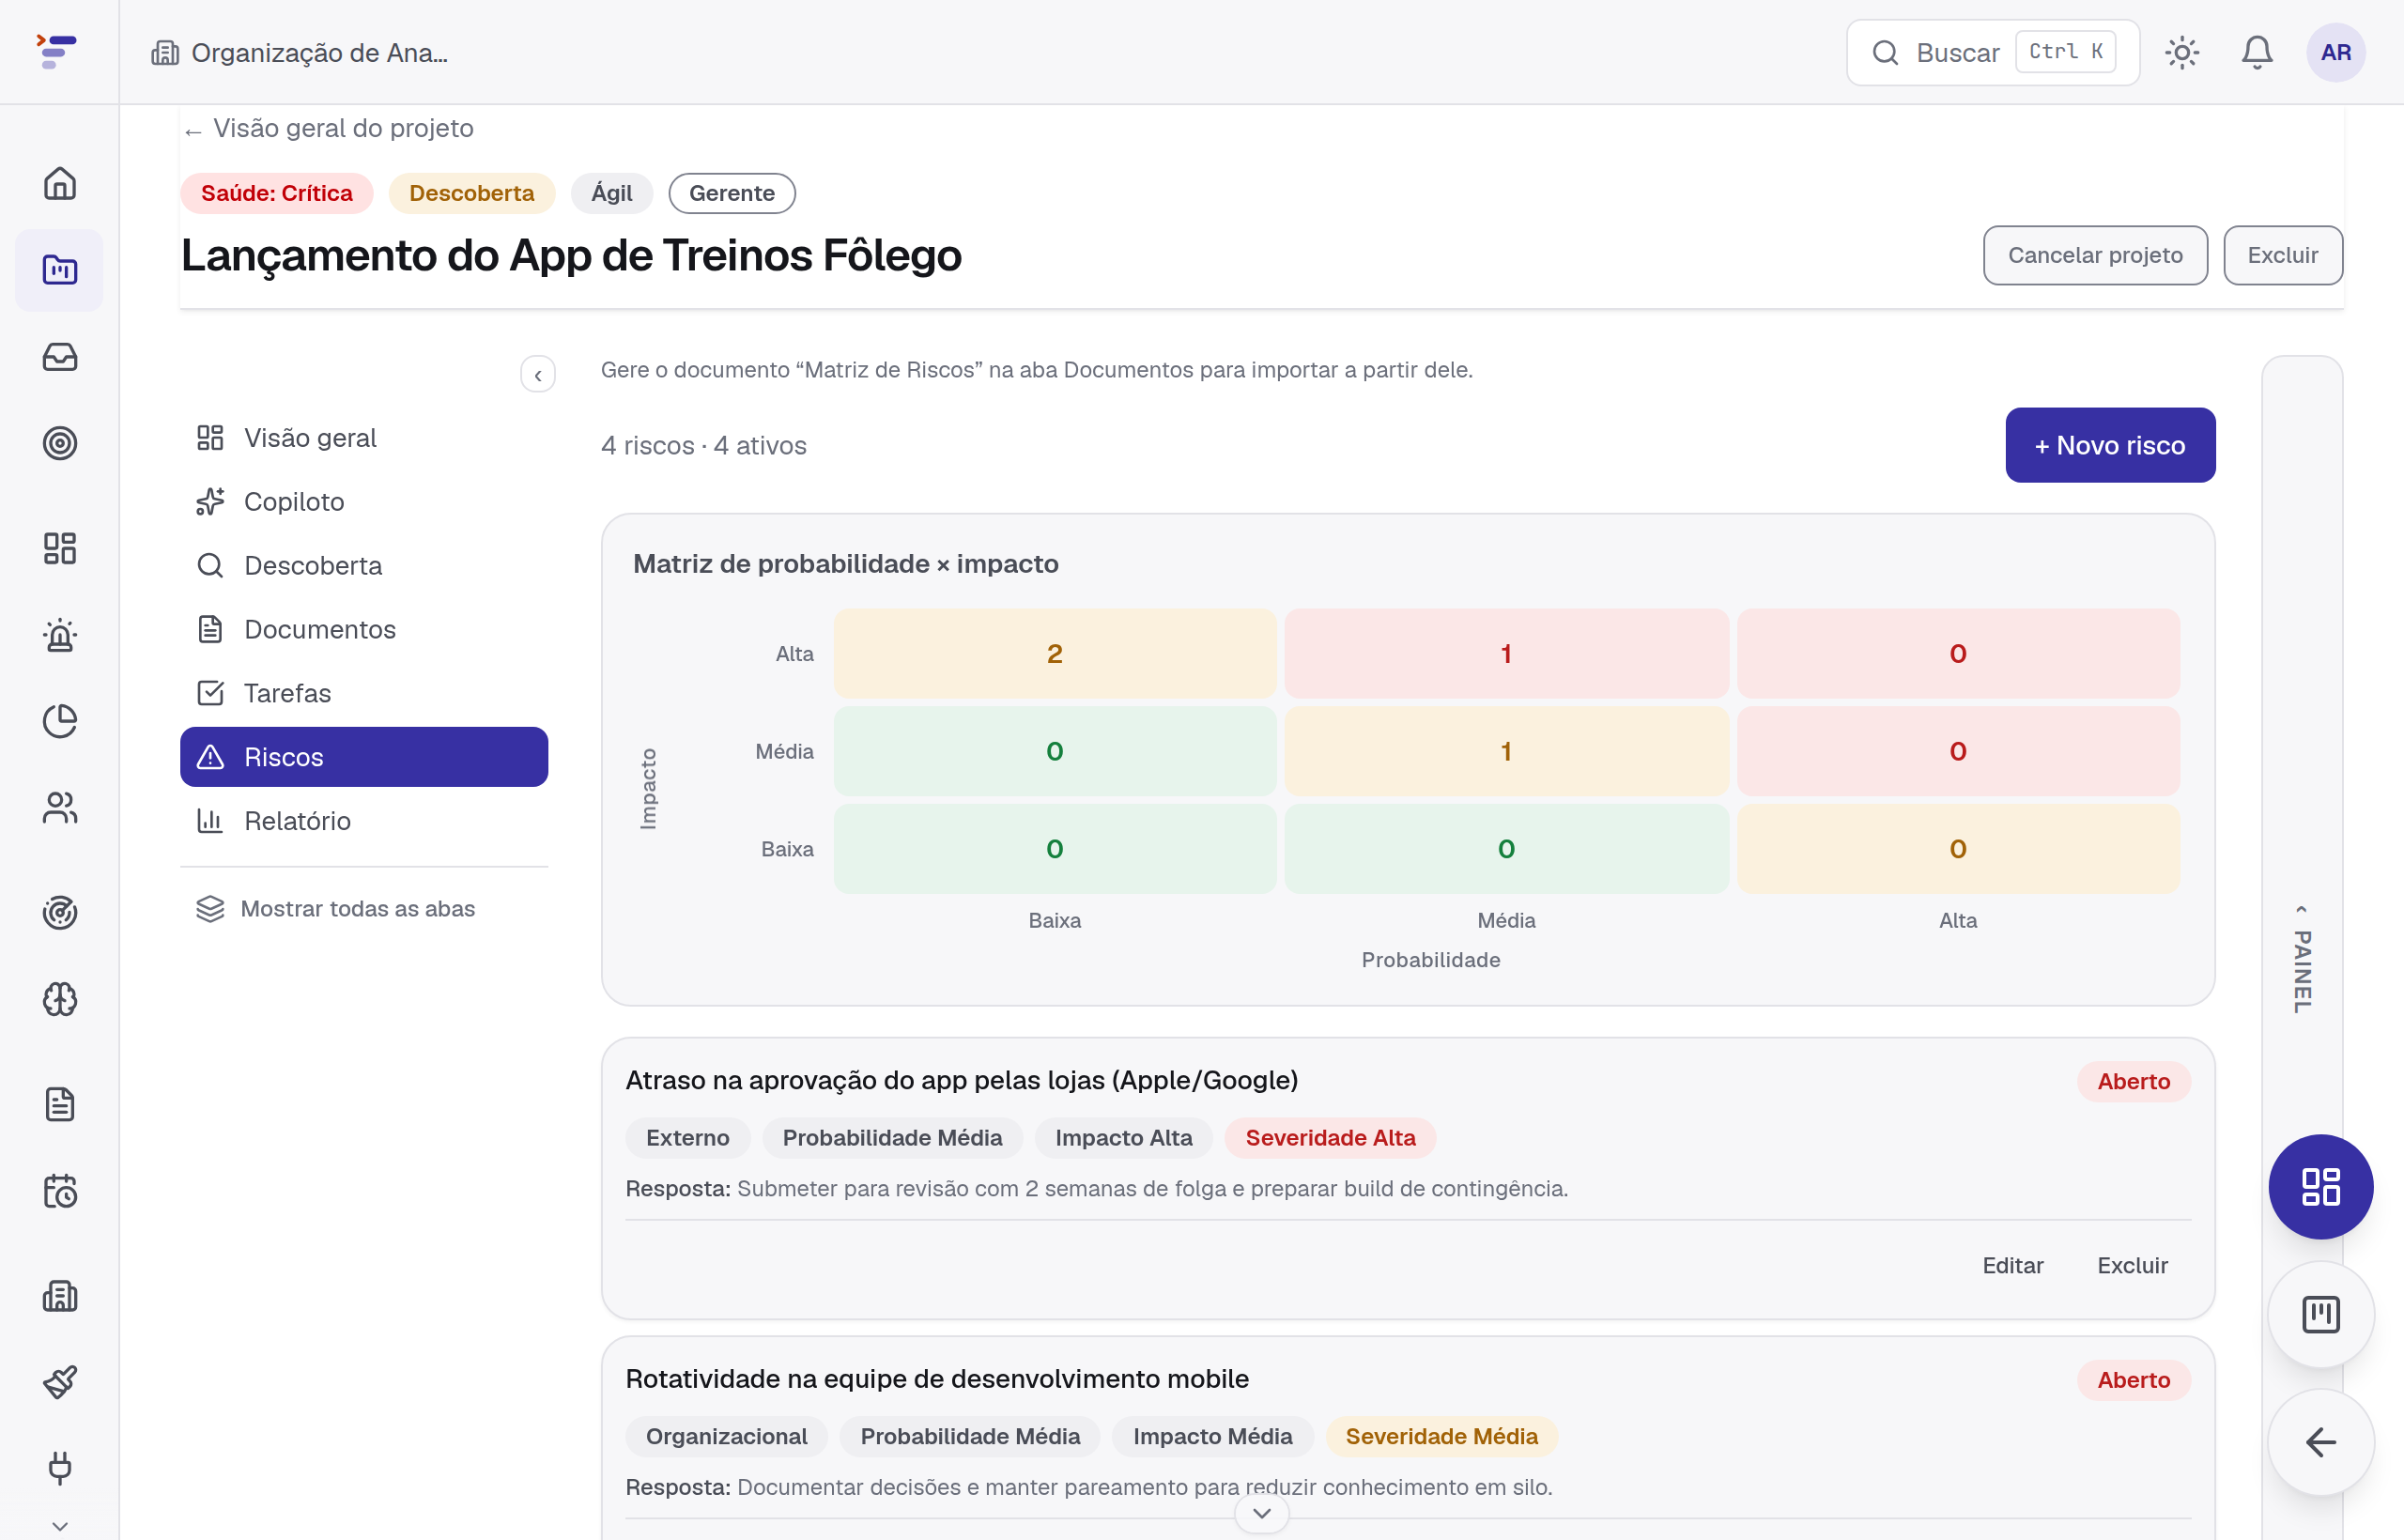The height and width of the screenshot is (1540, 2404).
Task: Open the pie chart icon in sidebar
Action: [x=60, y=721]
